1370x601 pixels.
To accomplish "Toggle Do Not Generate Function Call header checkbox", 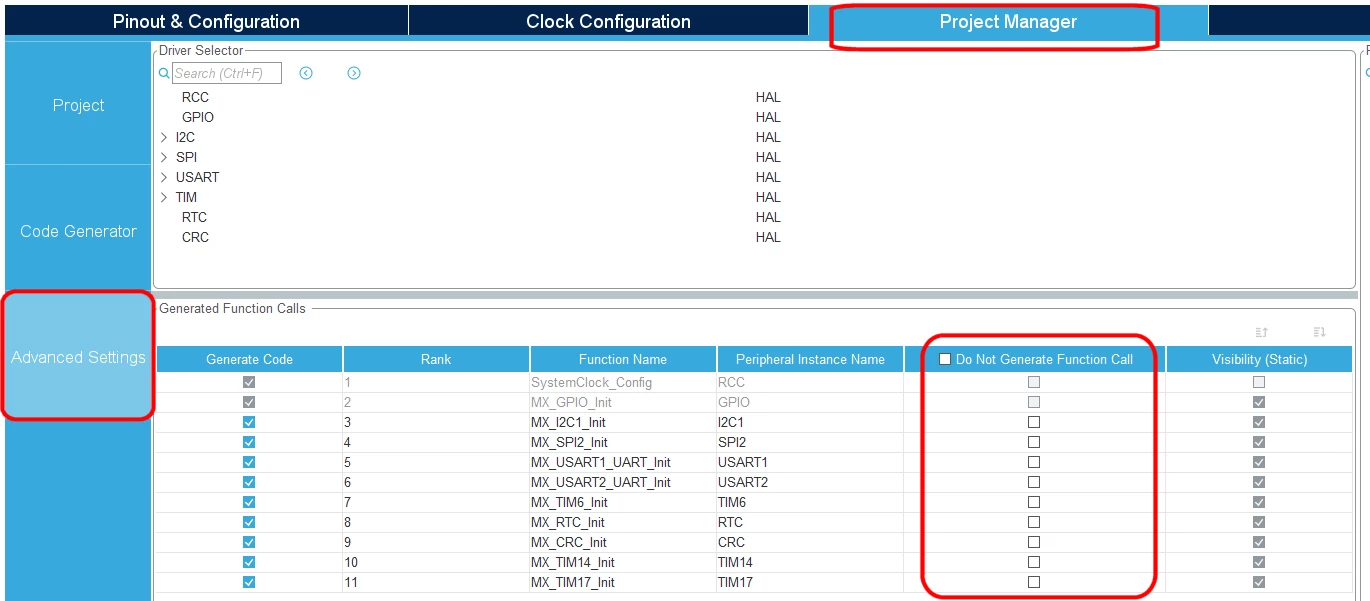I will click(x=945, y=359).
